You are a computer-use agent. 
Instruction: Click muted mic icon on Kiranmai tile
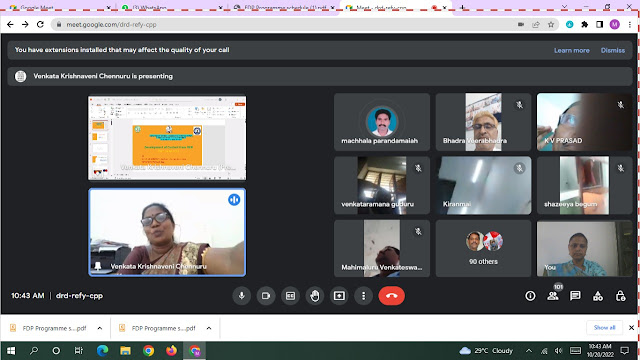[x=519, y=168]
